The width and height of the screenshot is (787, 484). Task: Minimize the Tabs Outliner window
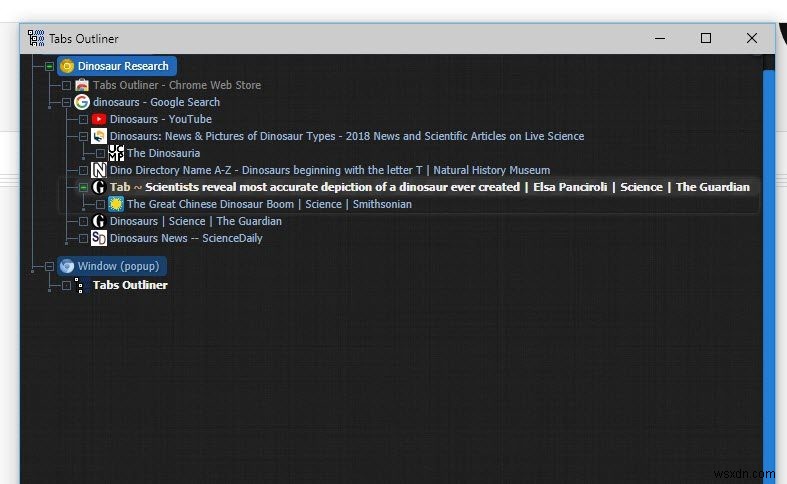(660, 38)
